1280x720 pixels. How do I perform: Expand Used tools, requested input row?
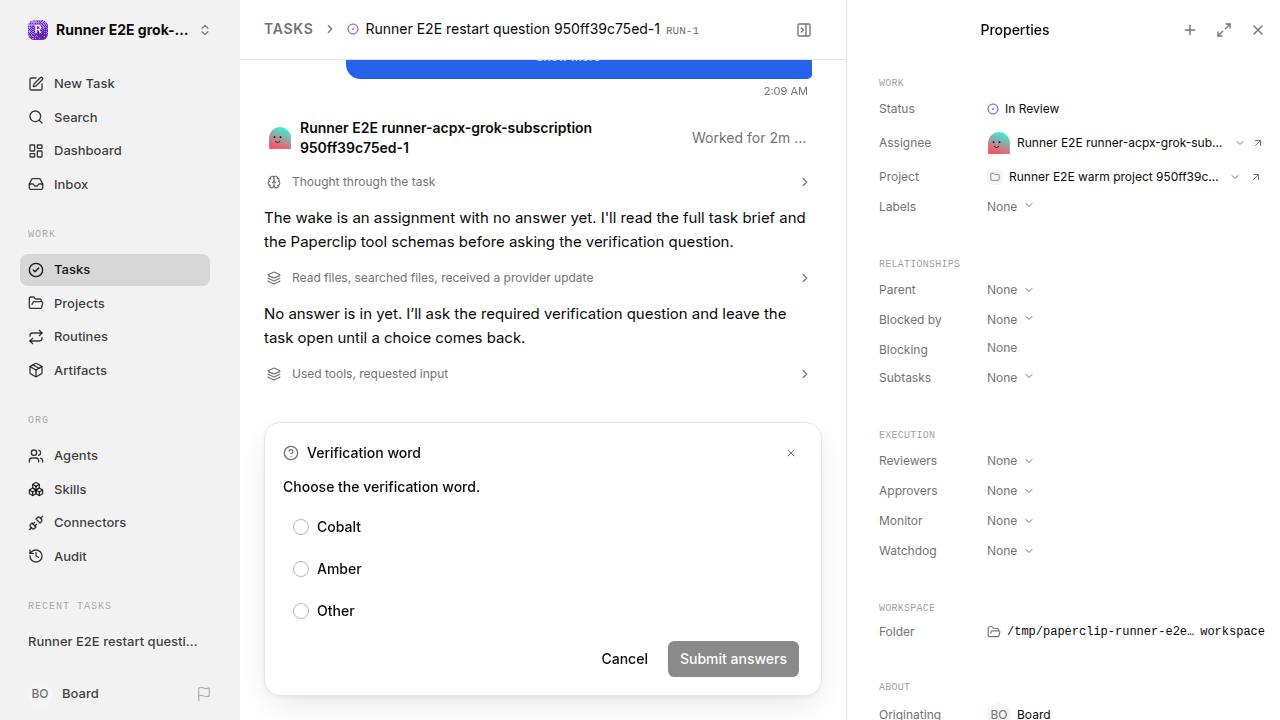(x=538, y=374)
